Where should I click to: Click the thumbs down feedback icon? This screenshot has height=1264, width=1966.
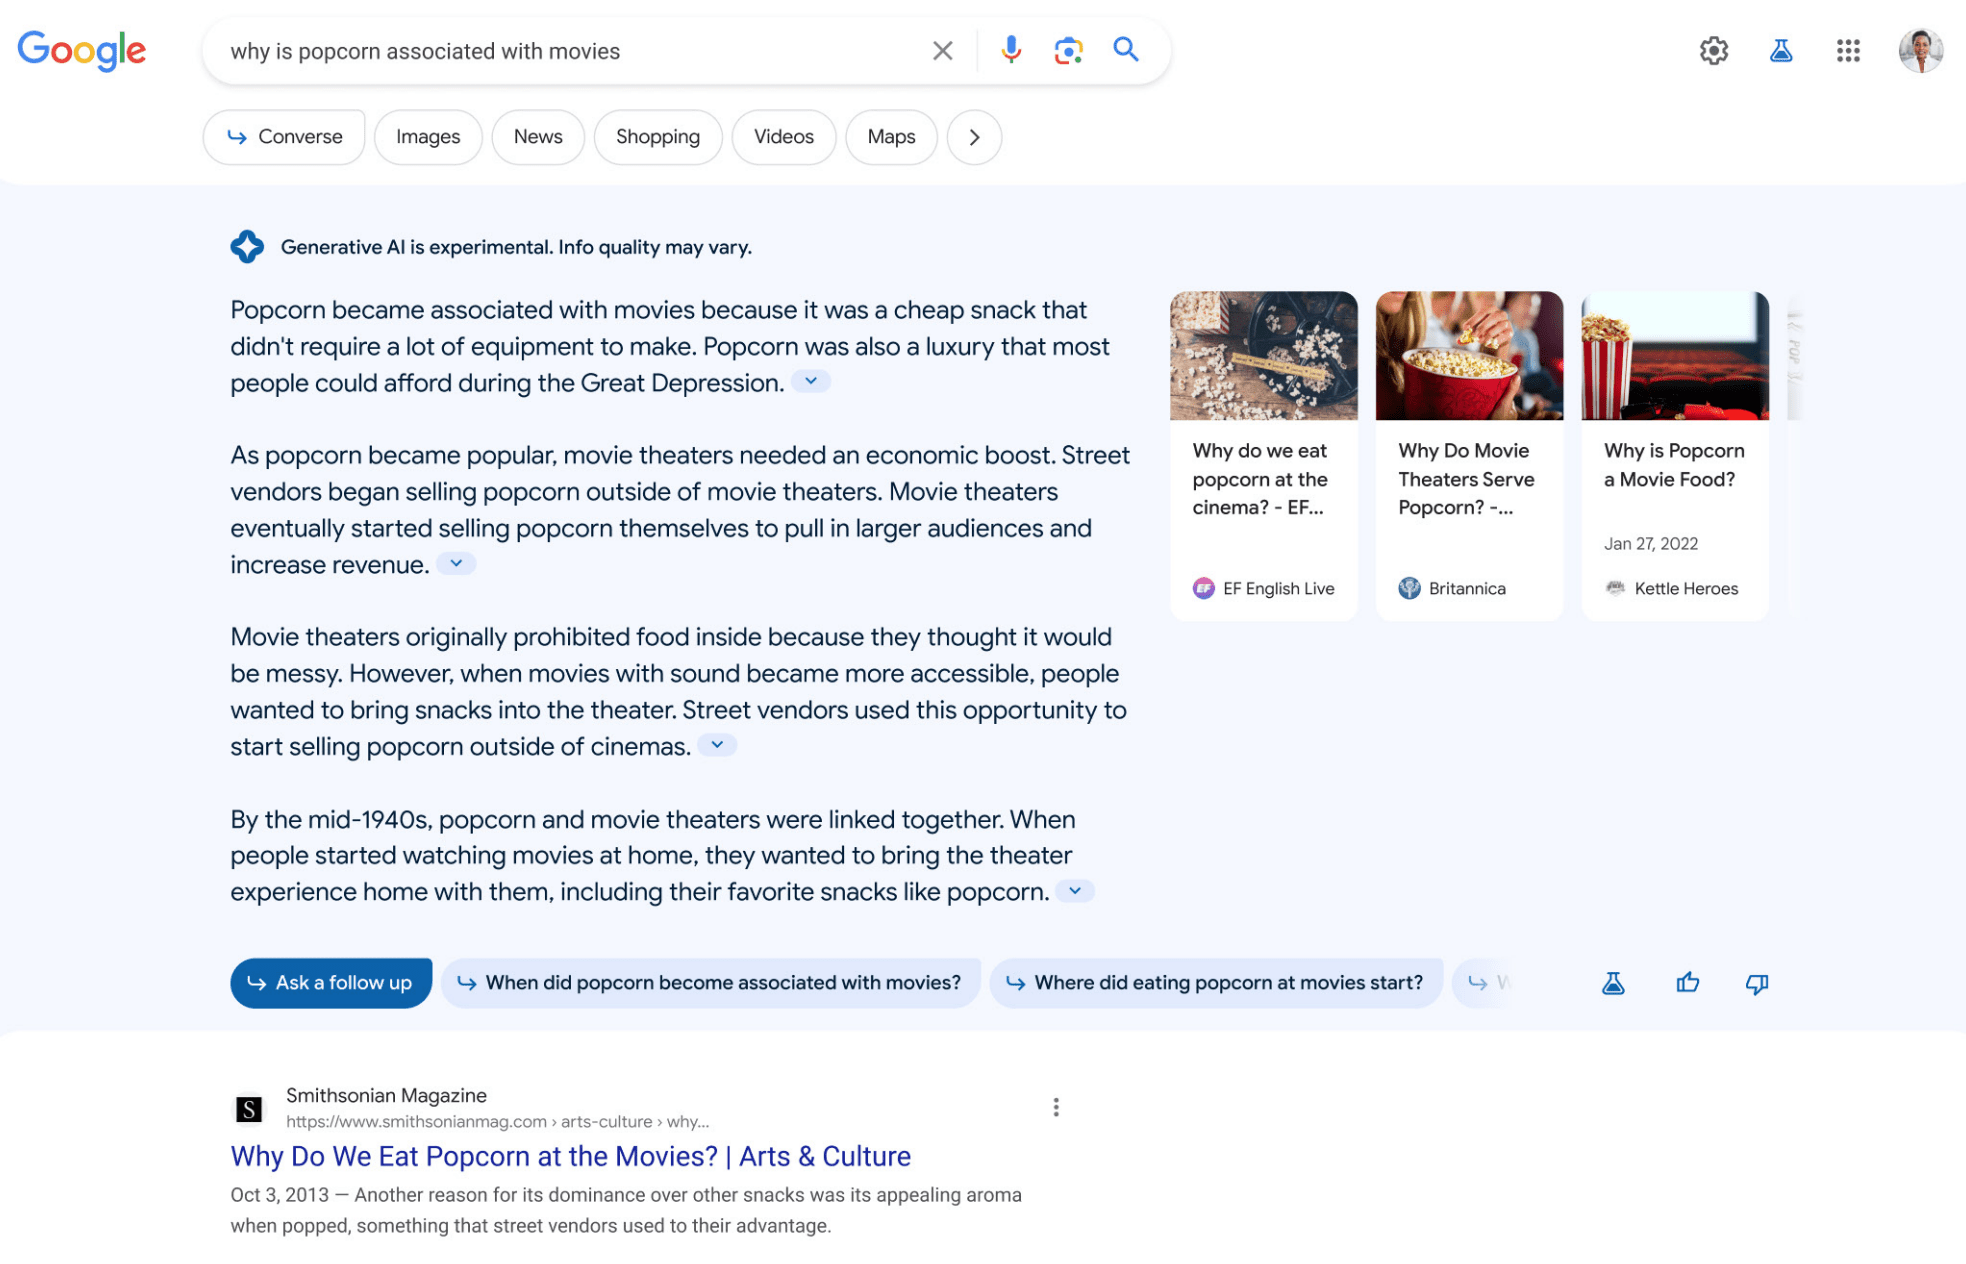(x=1757, y=982)
